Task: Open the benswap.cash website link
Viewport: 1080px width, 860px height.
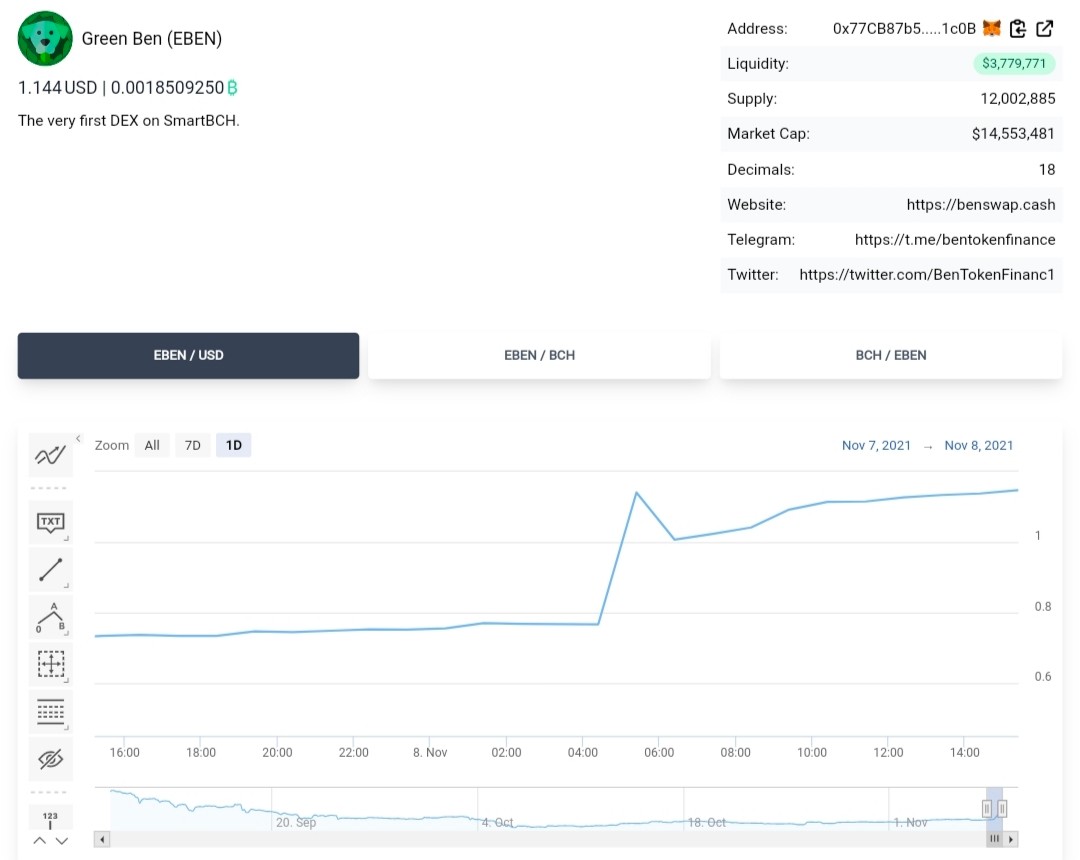Action: (981, 204)
